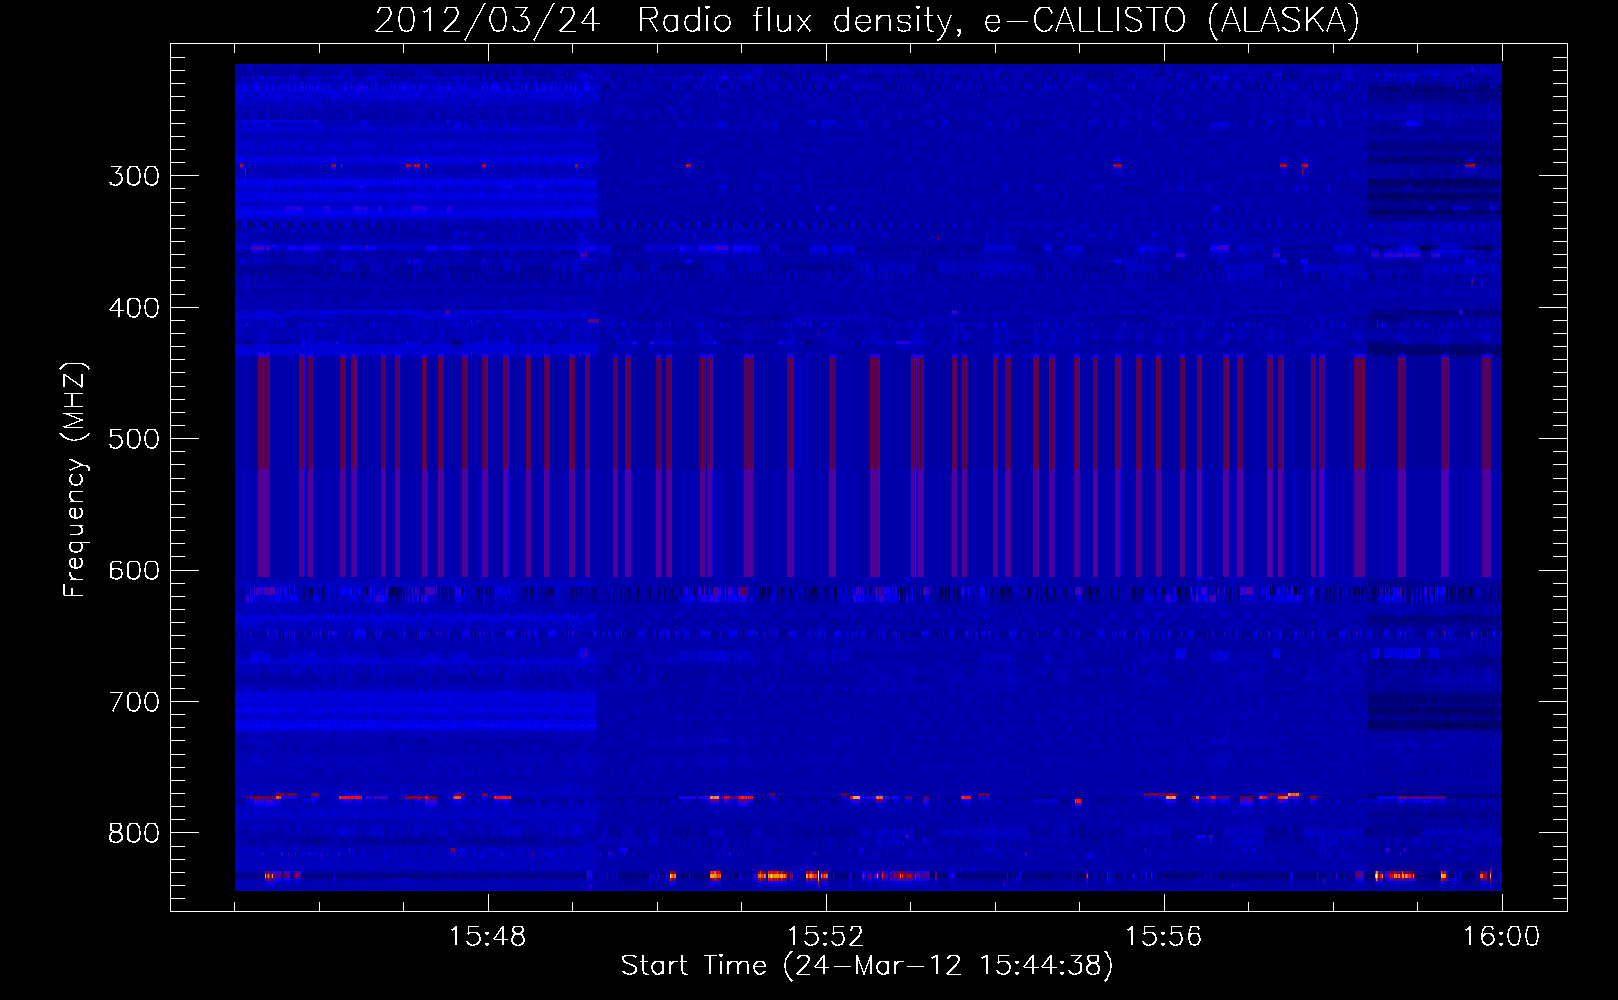Click the 800 frequency tick label

pyautogui.click(x=134, y=834)
